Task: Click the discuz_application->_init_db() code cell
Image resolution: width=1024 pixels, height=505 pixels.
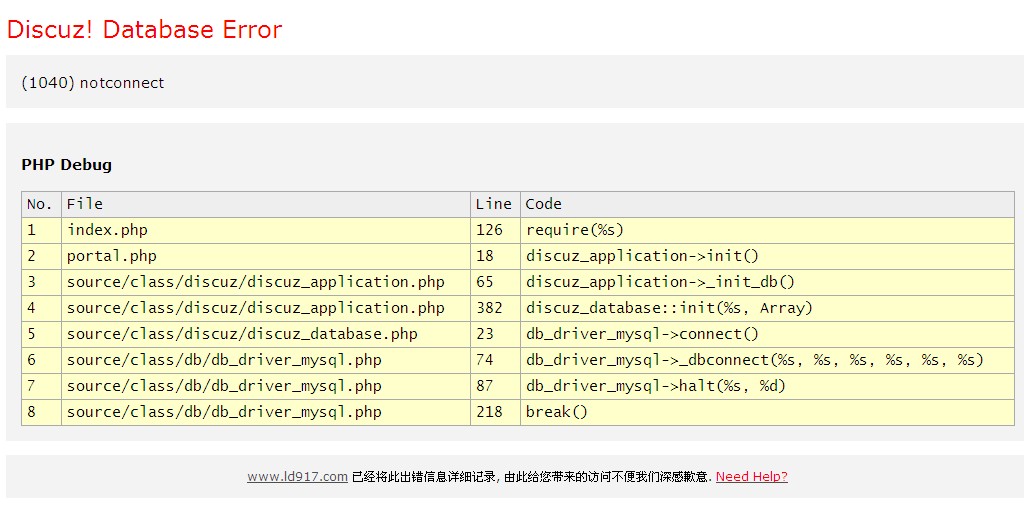Action: (660, 282)
